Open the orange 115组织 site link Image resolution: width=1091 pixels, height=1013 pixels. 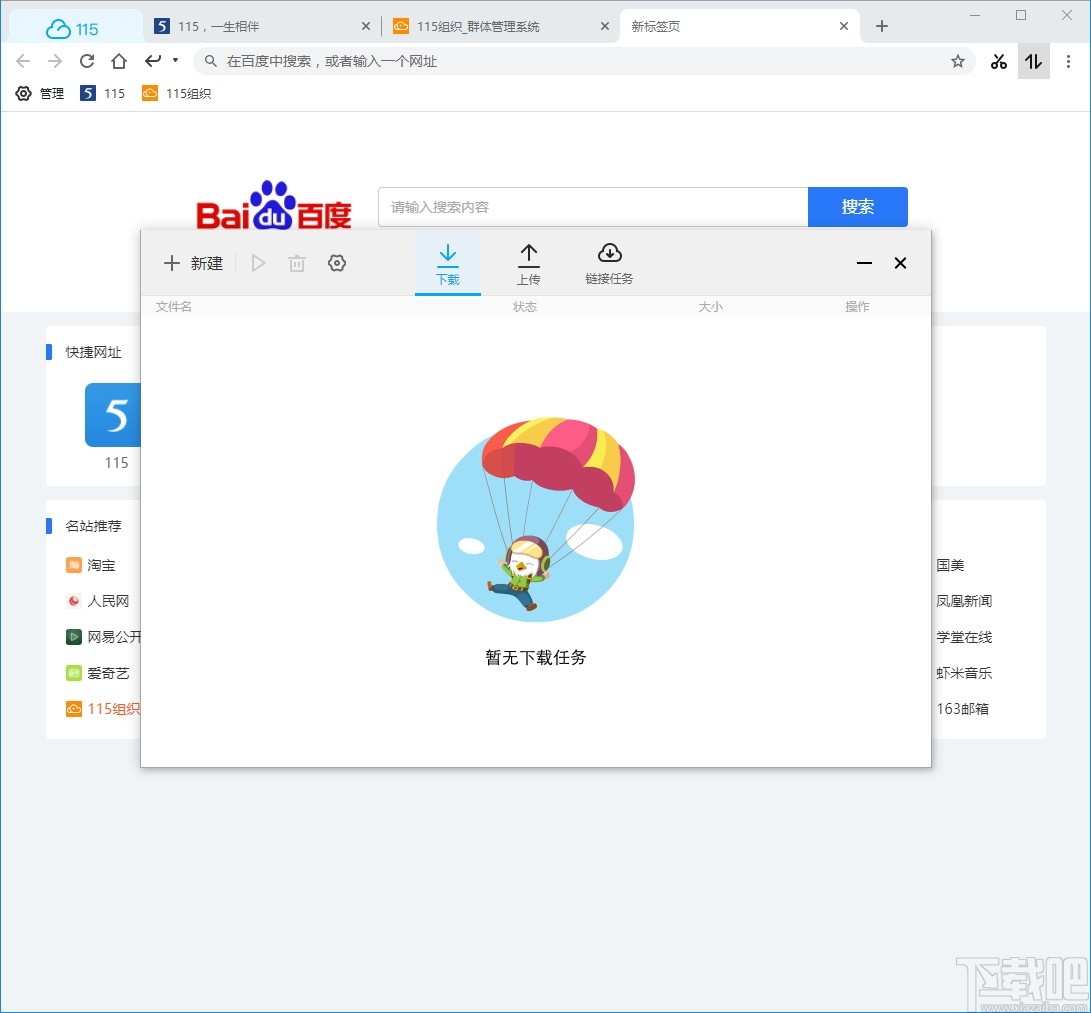coord(103,709)
